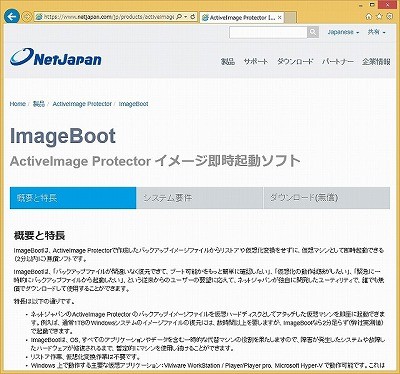This screenshot has height=374, width=400.
Task: Open the サポート navigation menu
Action: [x=256, y=62]
